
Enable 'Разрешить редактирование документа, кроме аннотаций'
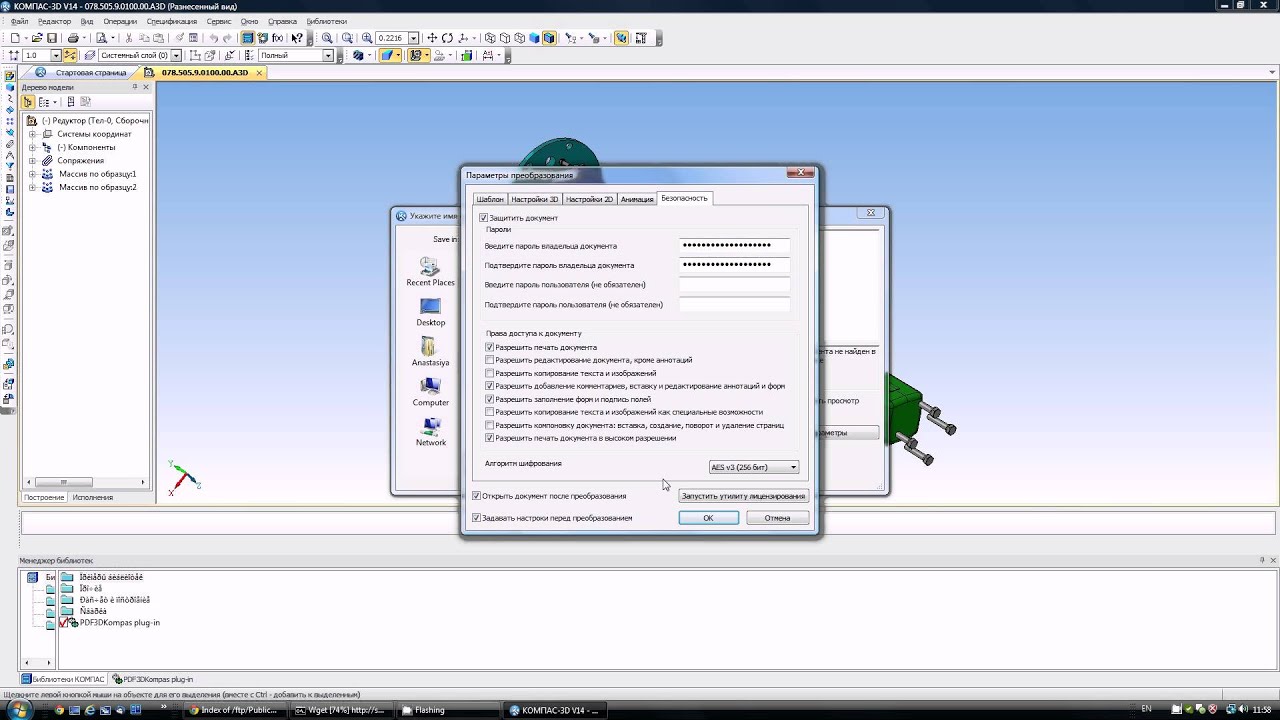[x=490, y=360]
